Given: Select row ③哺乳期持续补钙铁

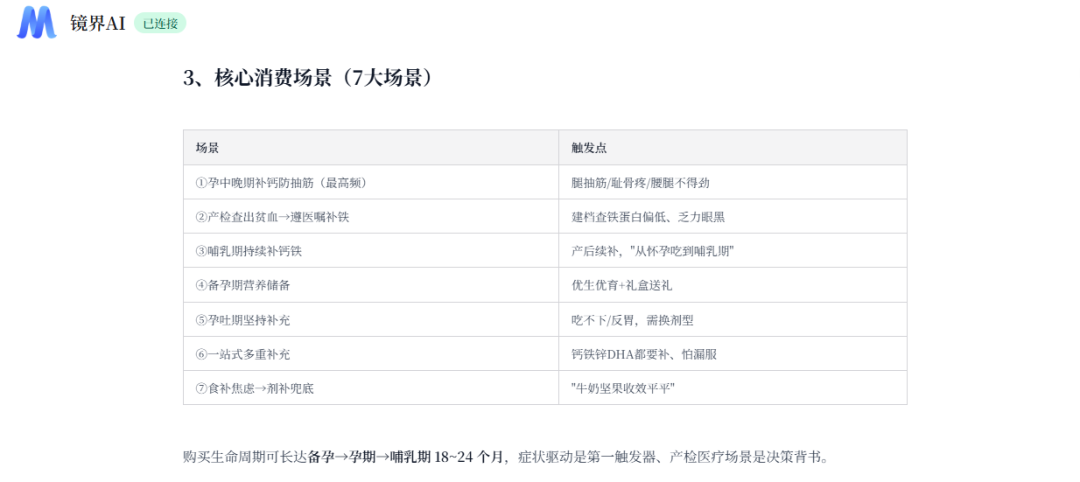Looking at the screenshot, I should (x=545, y=251).
